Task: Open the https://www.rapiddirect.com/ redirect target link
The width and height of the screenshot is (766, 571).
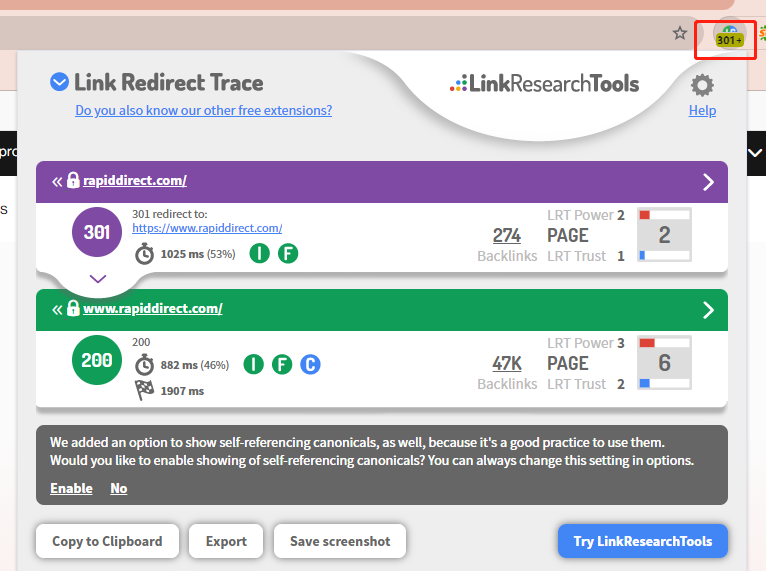Action: pyautogui.click(x=207, y=228)
